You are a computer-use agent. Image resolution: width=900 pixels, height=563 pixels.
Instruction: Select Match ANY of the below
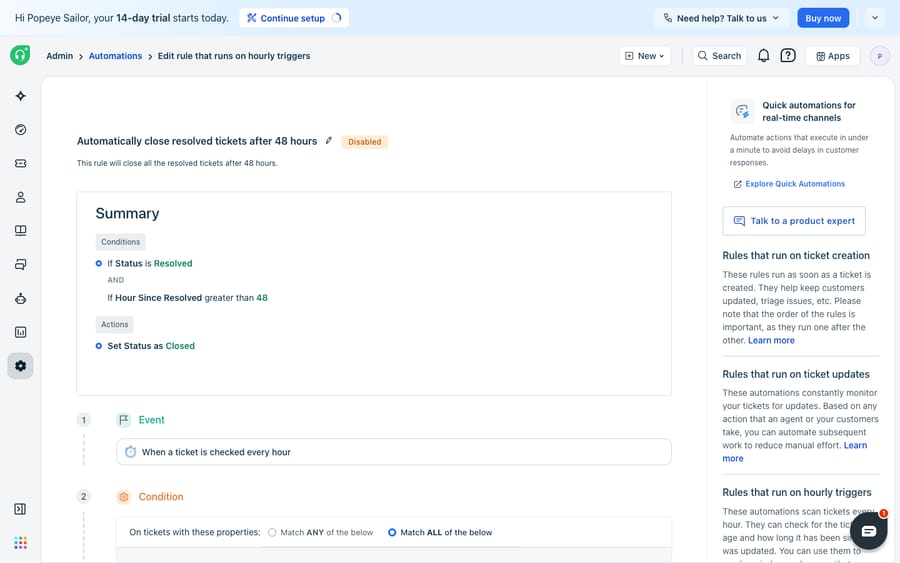click(x=320, y=533)
